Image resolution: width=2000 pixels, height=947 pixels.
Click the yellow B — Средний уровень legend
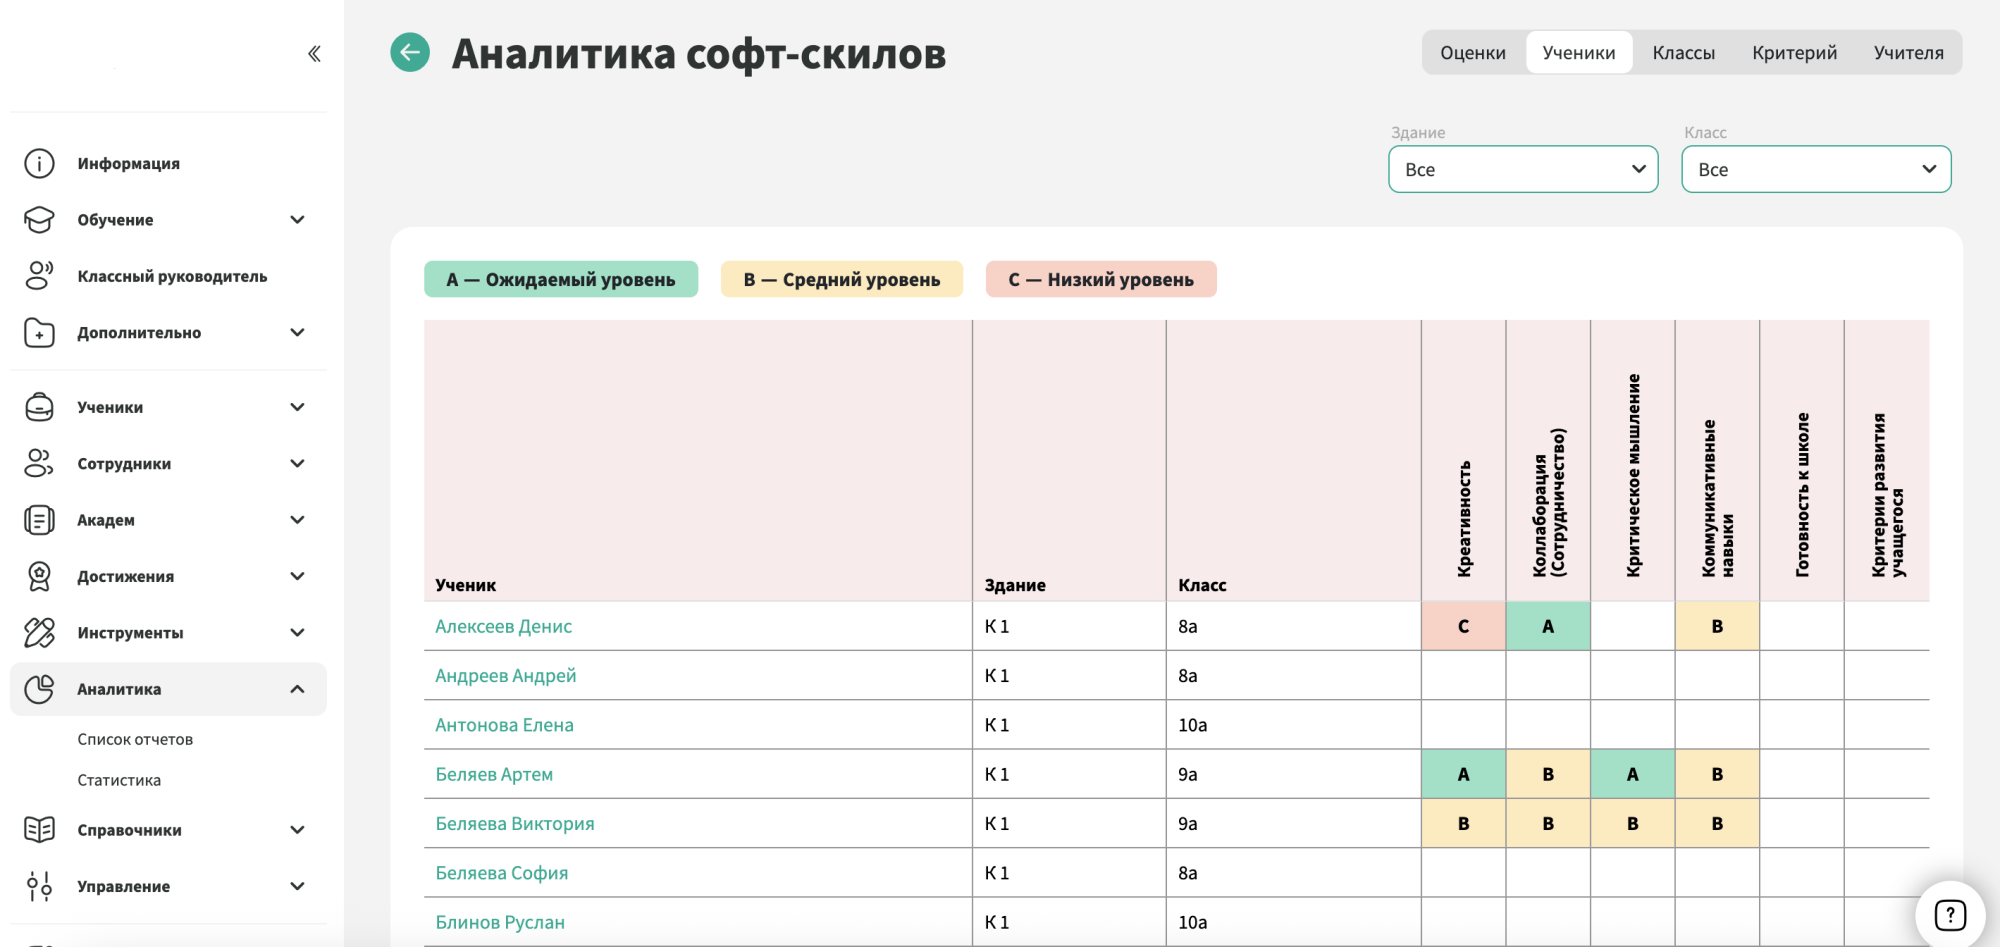click(x=842, y=279)
